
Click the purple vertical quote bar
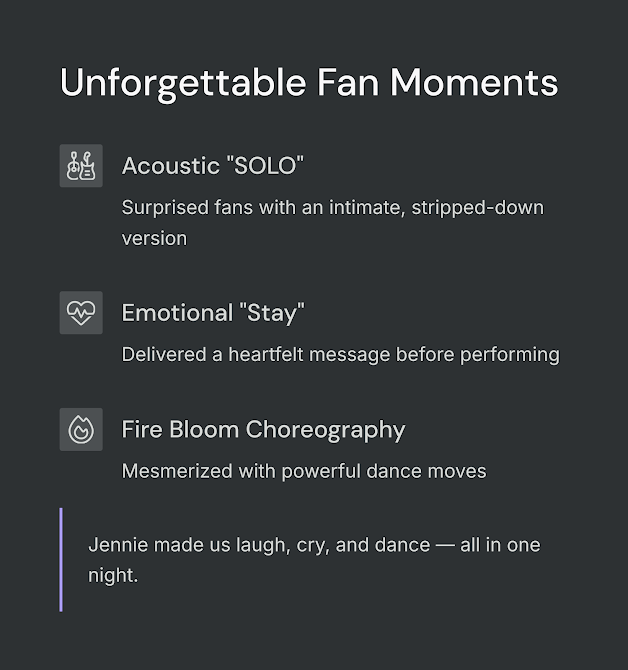(x=61, y=560)
